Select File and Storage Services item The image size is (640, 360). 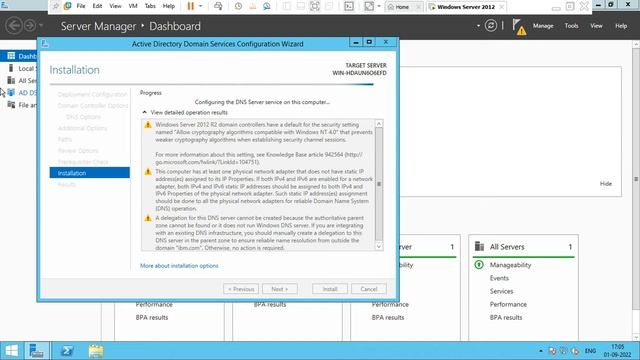click(19, 105)
